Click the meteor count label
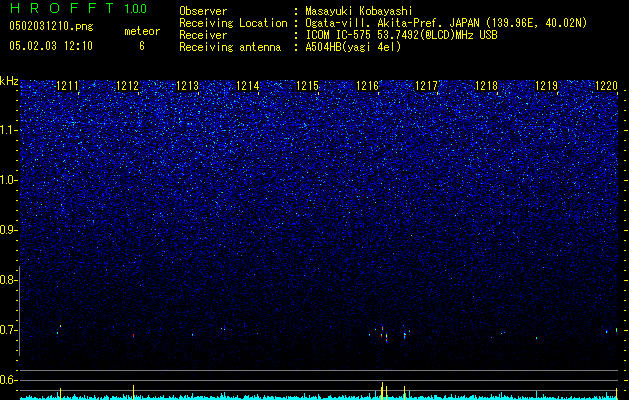Screen dimensions: 629x400 tap(142, 31)
